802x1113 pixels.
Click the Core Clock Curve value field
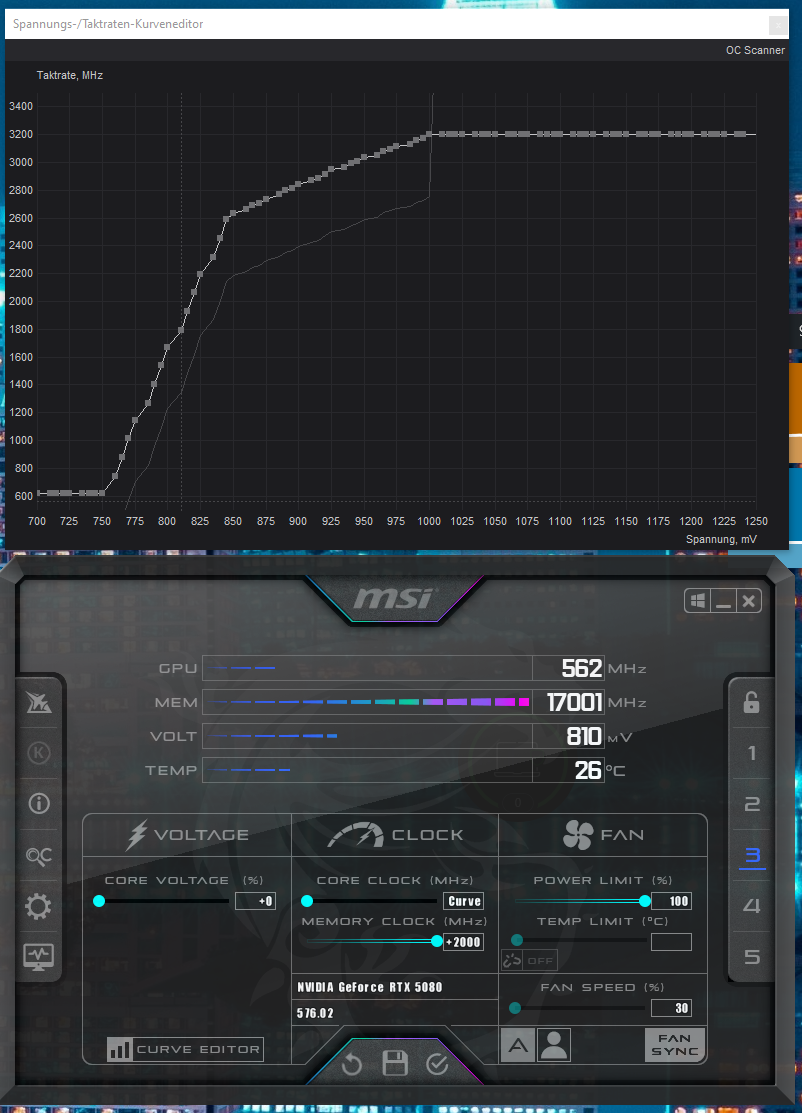click(463, 901)
